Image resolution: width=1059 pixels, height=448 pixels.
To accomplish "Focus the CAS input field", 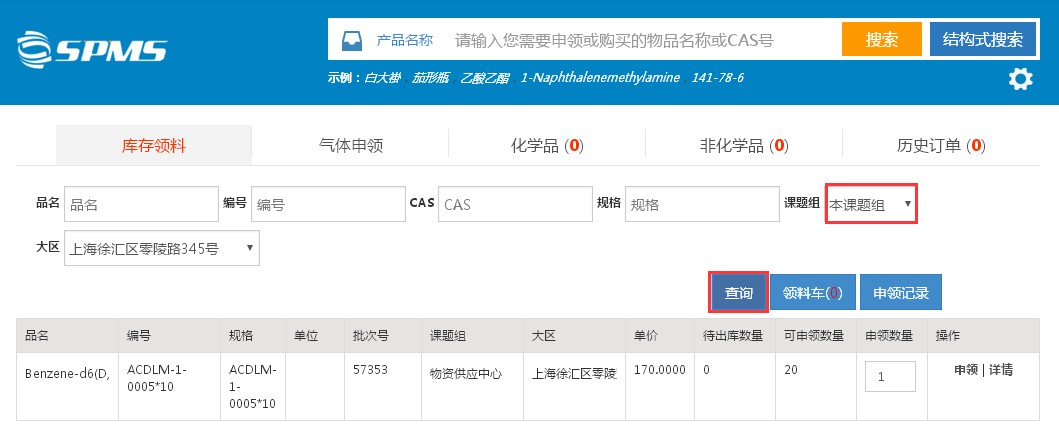I will click(515, 204).
